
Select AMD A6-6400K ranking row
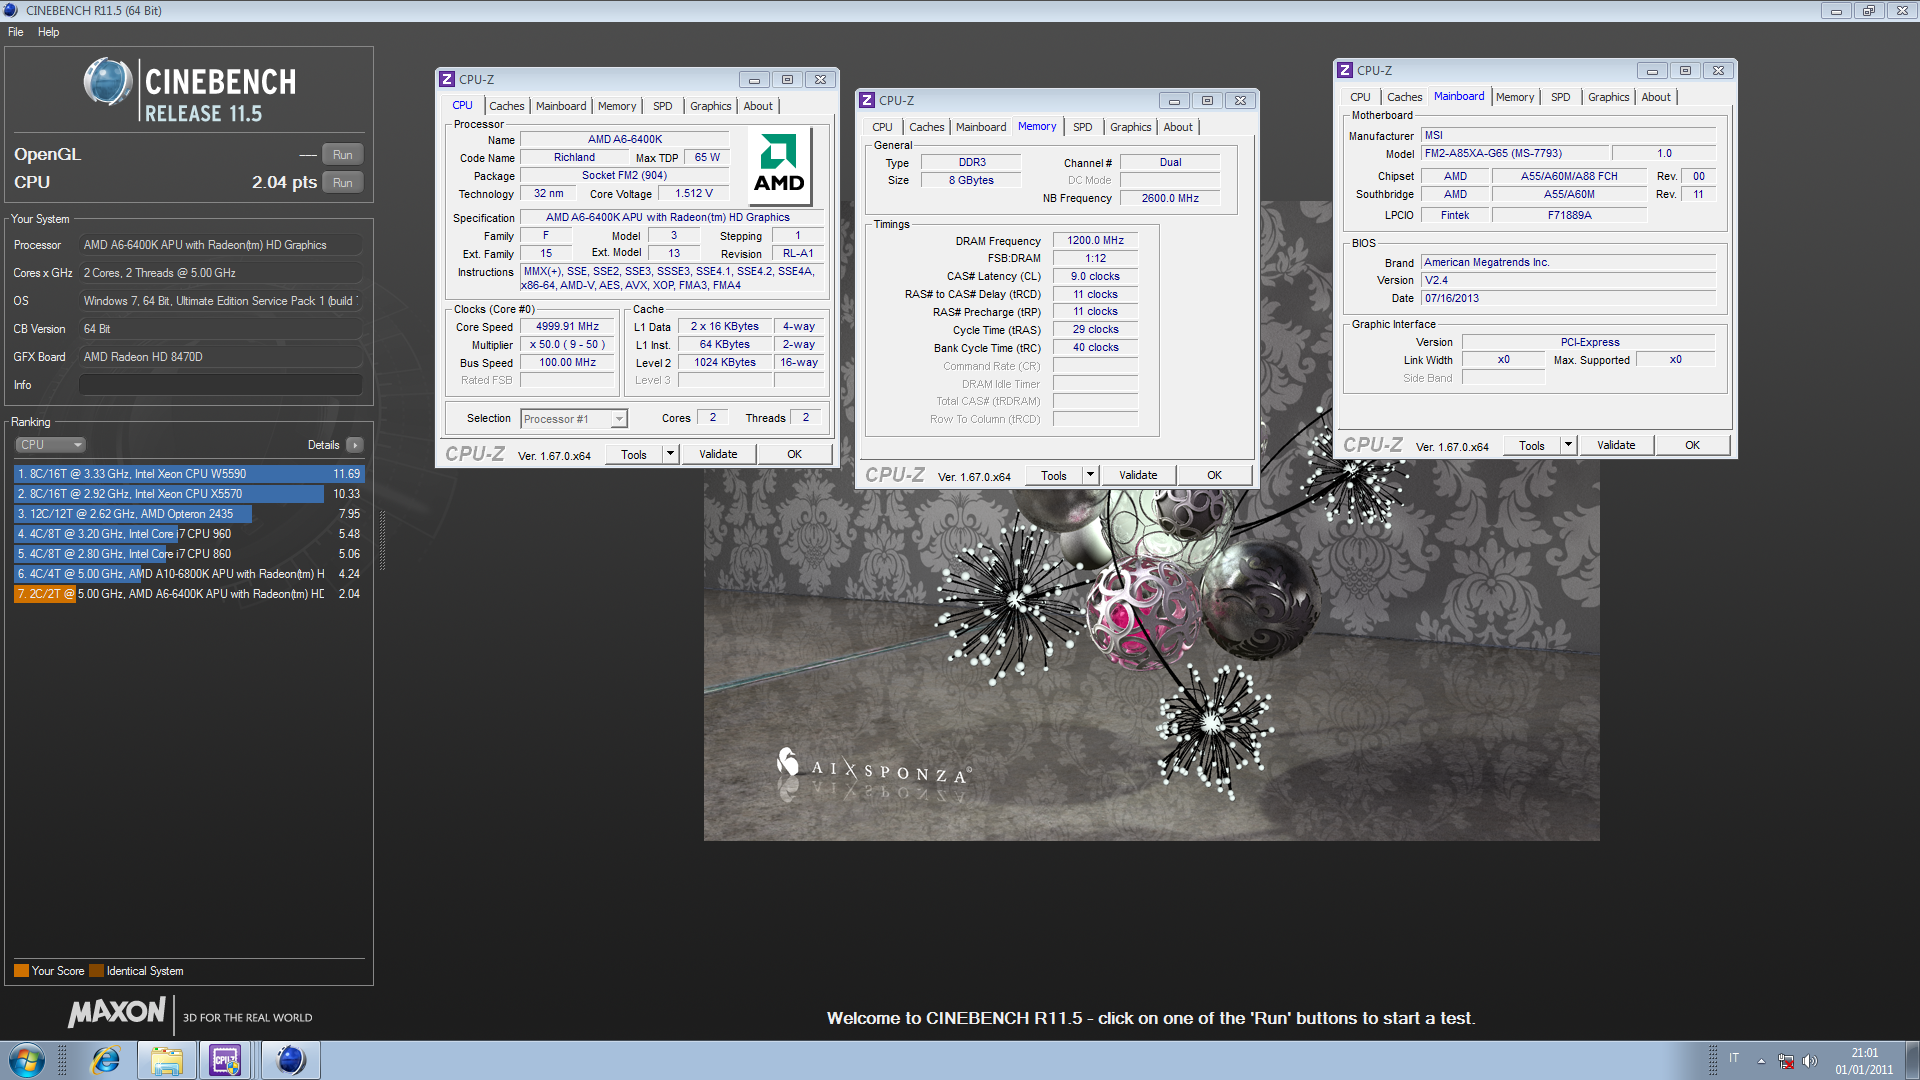click(x=189, y=594)
